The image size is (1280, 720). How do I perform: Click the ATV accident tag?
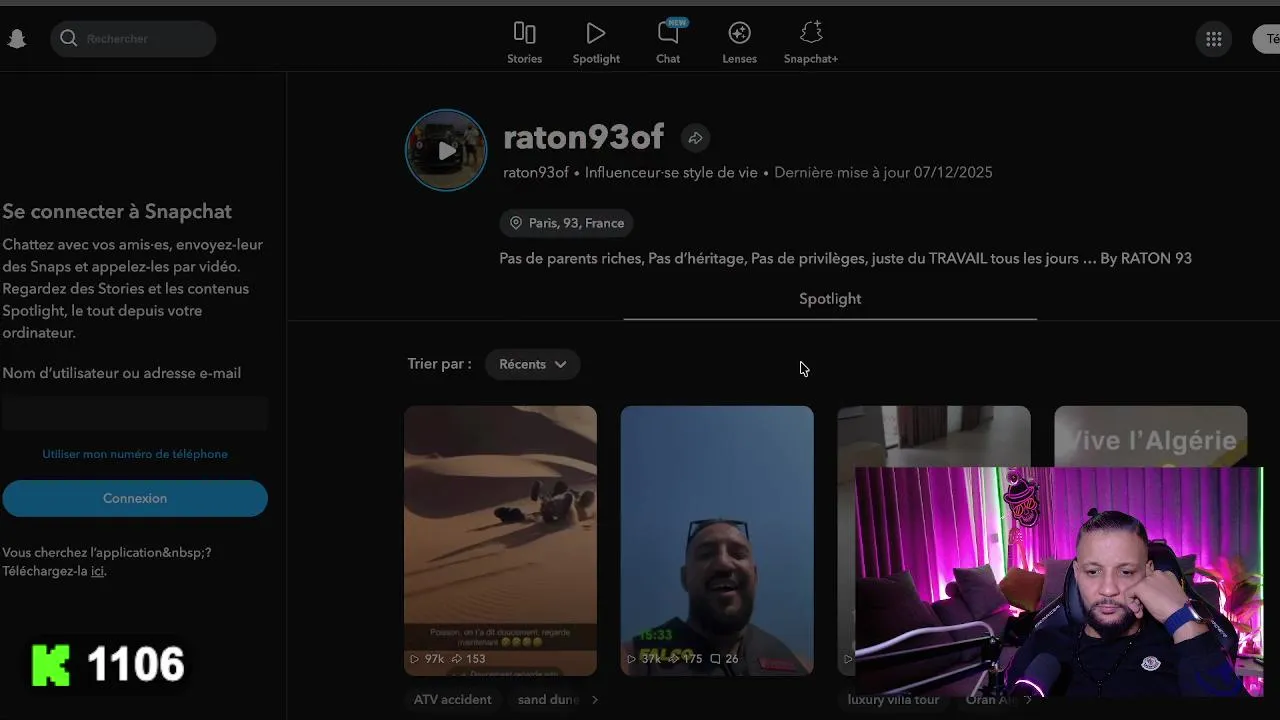(453, 700)
